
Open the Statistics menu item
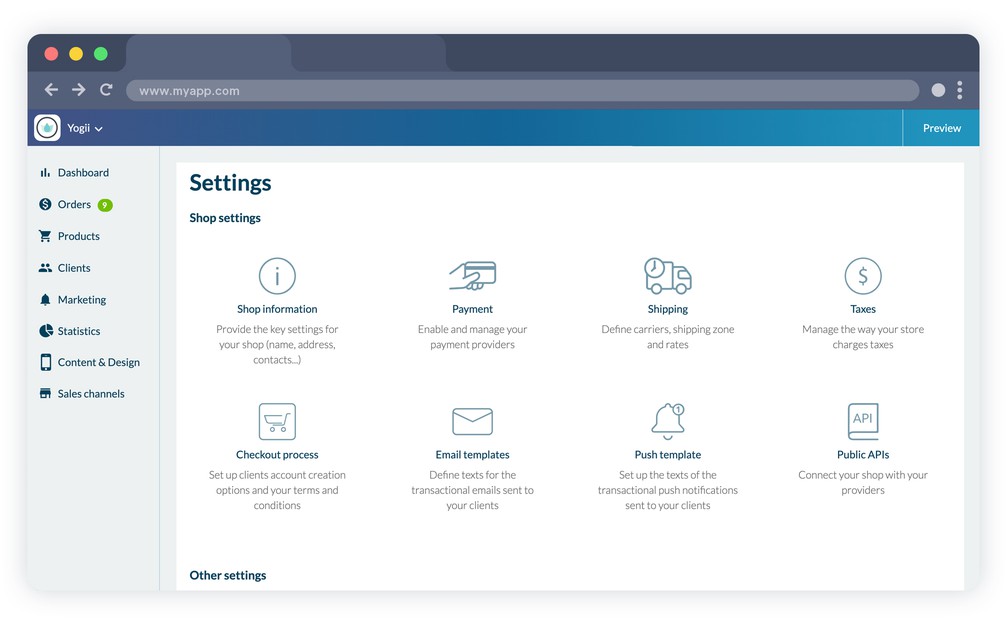point(79,331)
